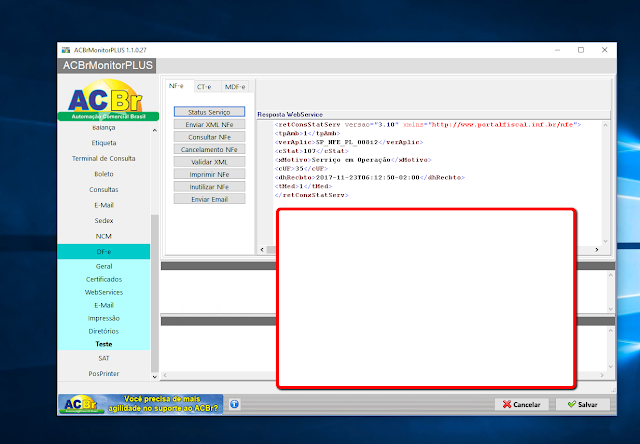The width and height of the screenshot is (640, 444).
Task: Click Imprimir NFe button
Action: click(x=209, y=174)
